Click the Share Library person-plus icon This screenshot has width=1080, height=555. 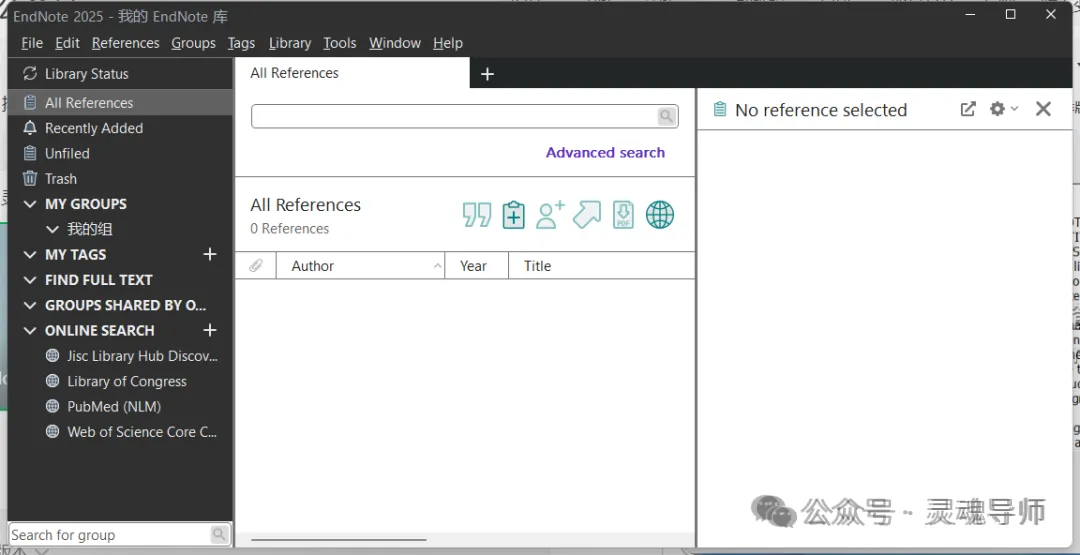point(550,215)
